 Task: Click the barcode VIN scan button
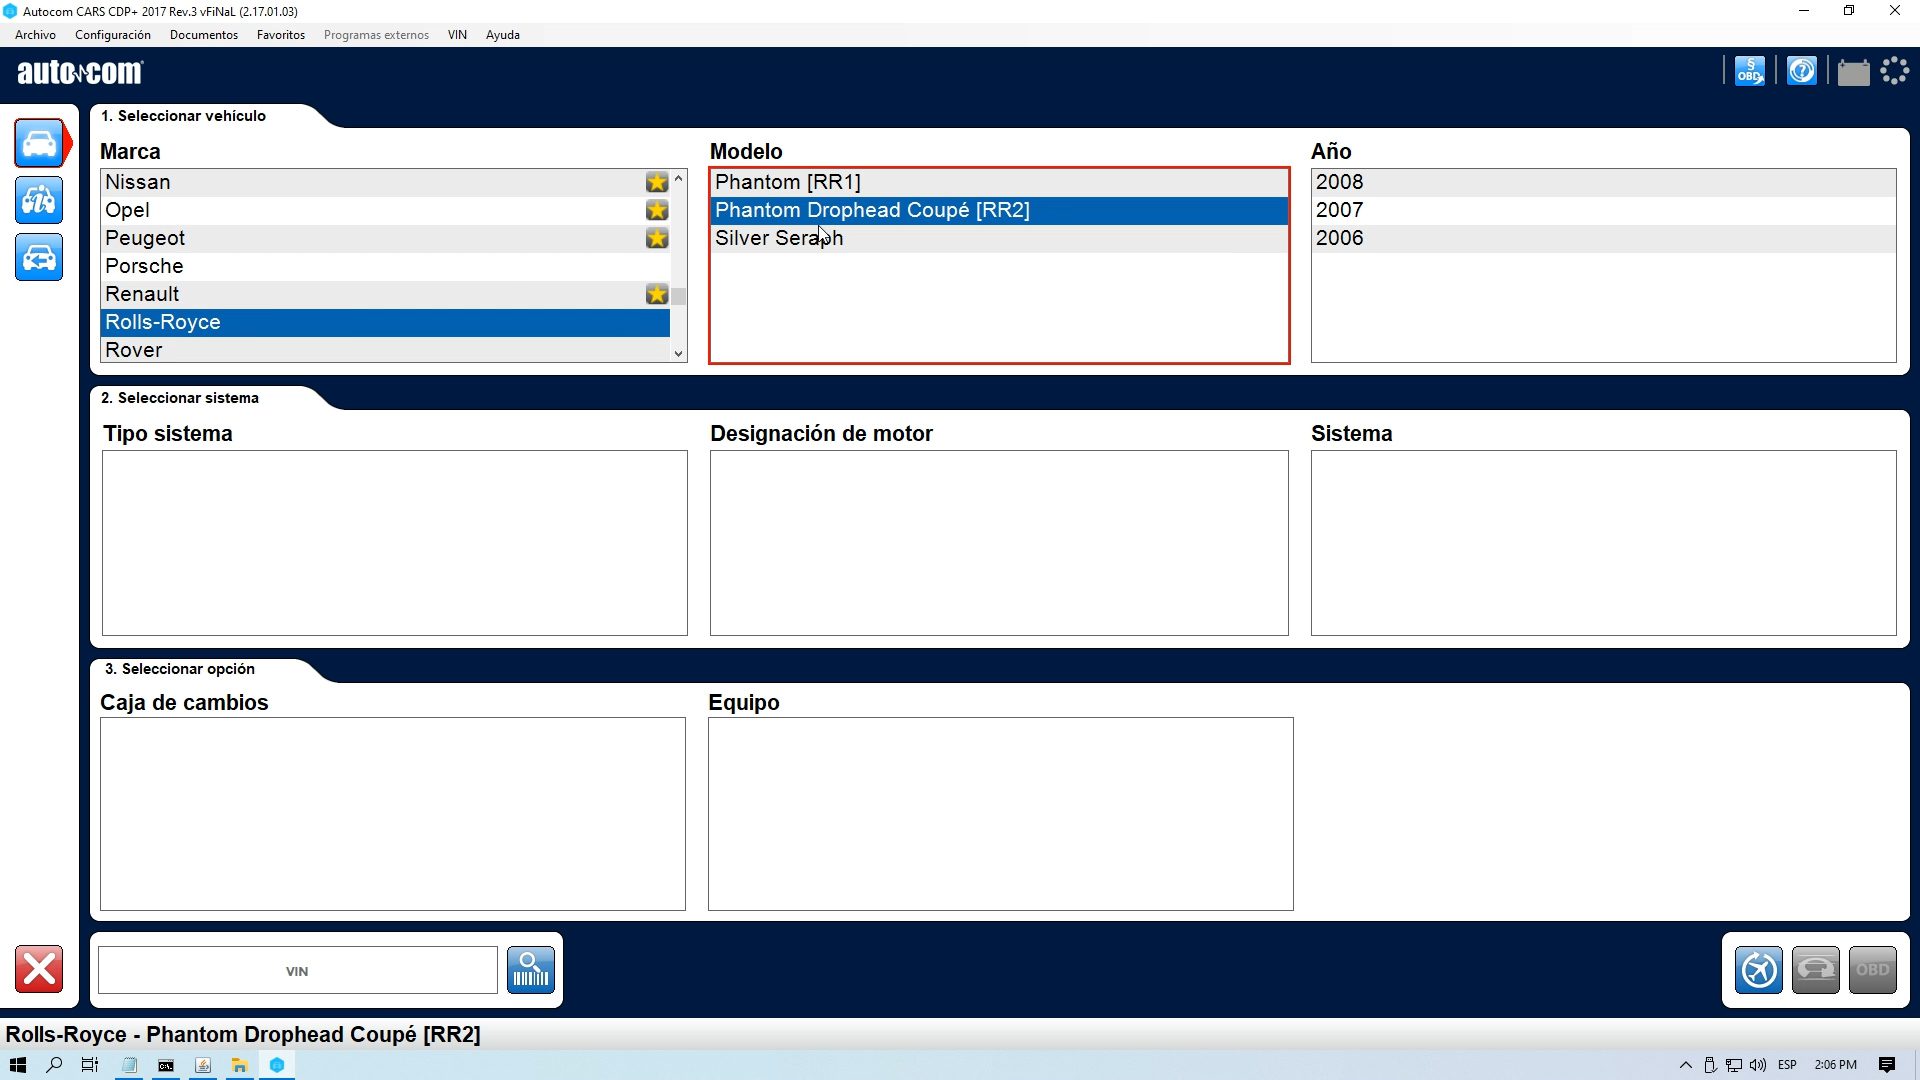[x=530, y=970]
